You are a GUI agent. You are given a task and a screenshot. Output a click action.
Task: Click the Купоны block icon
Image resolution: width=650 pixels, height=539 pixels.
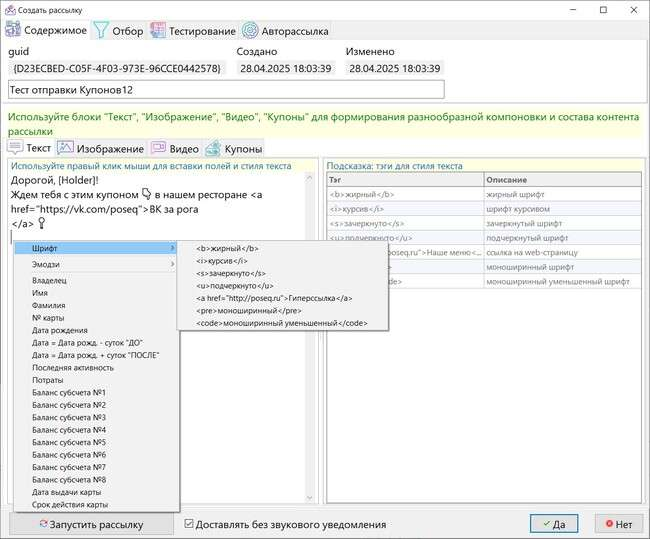pyautogui.click(x=213, y=148)
